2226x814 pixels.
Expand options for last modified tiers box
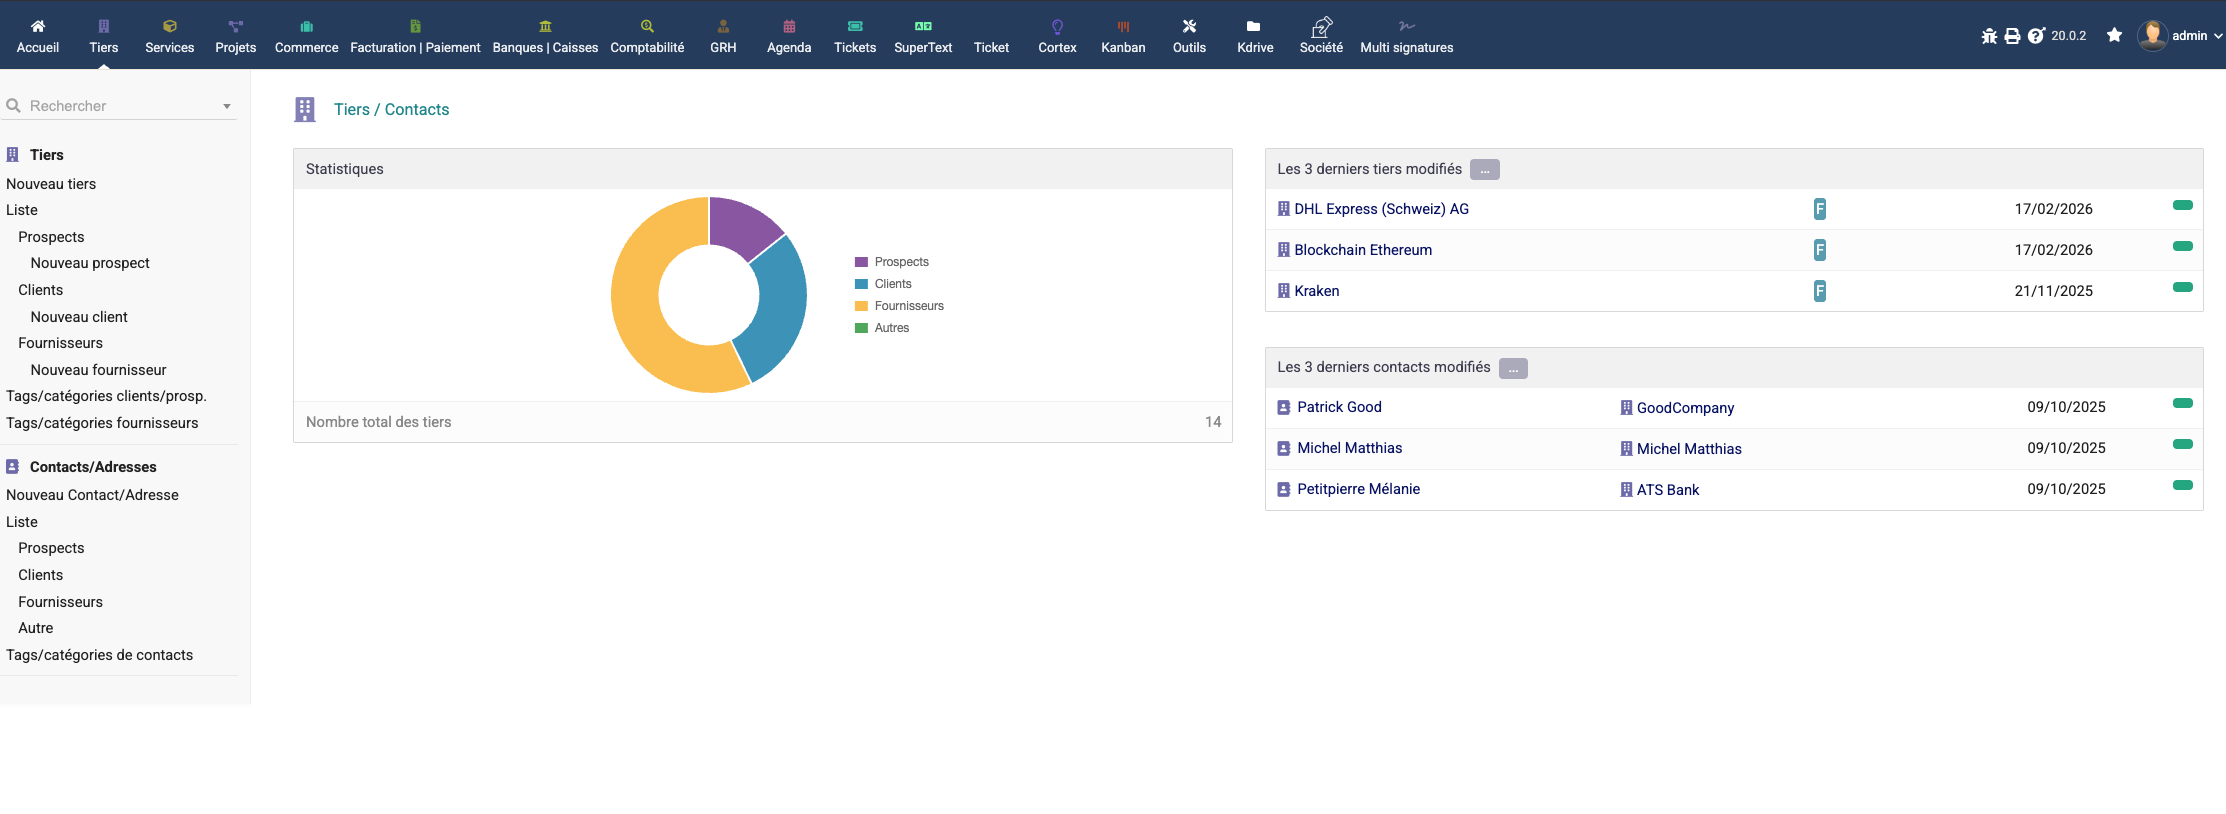point(1484,170)
